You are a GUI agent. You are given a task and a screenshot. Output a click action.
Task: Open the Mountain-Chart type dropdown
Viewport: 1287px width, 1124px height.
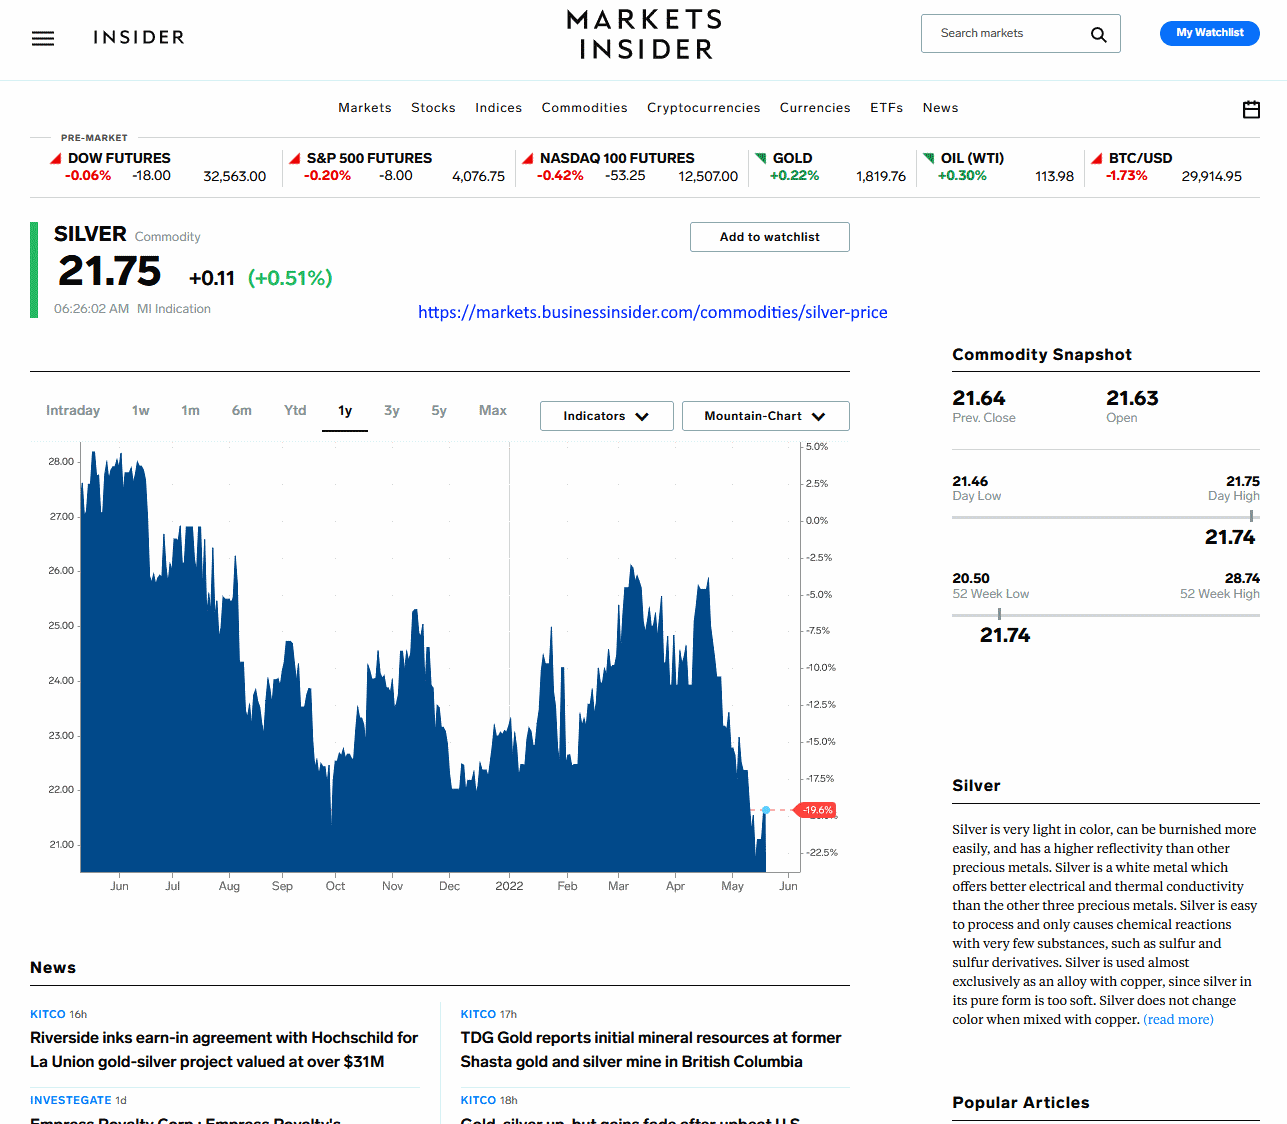tap(765, 416)
